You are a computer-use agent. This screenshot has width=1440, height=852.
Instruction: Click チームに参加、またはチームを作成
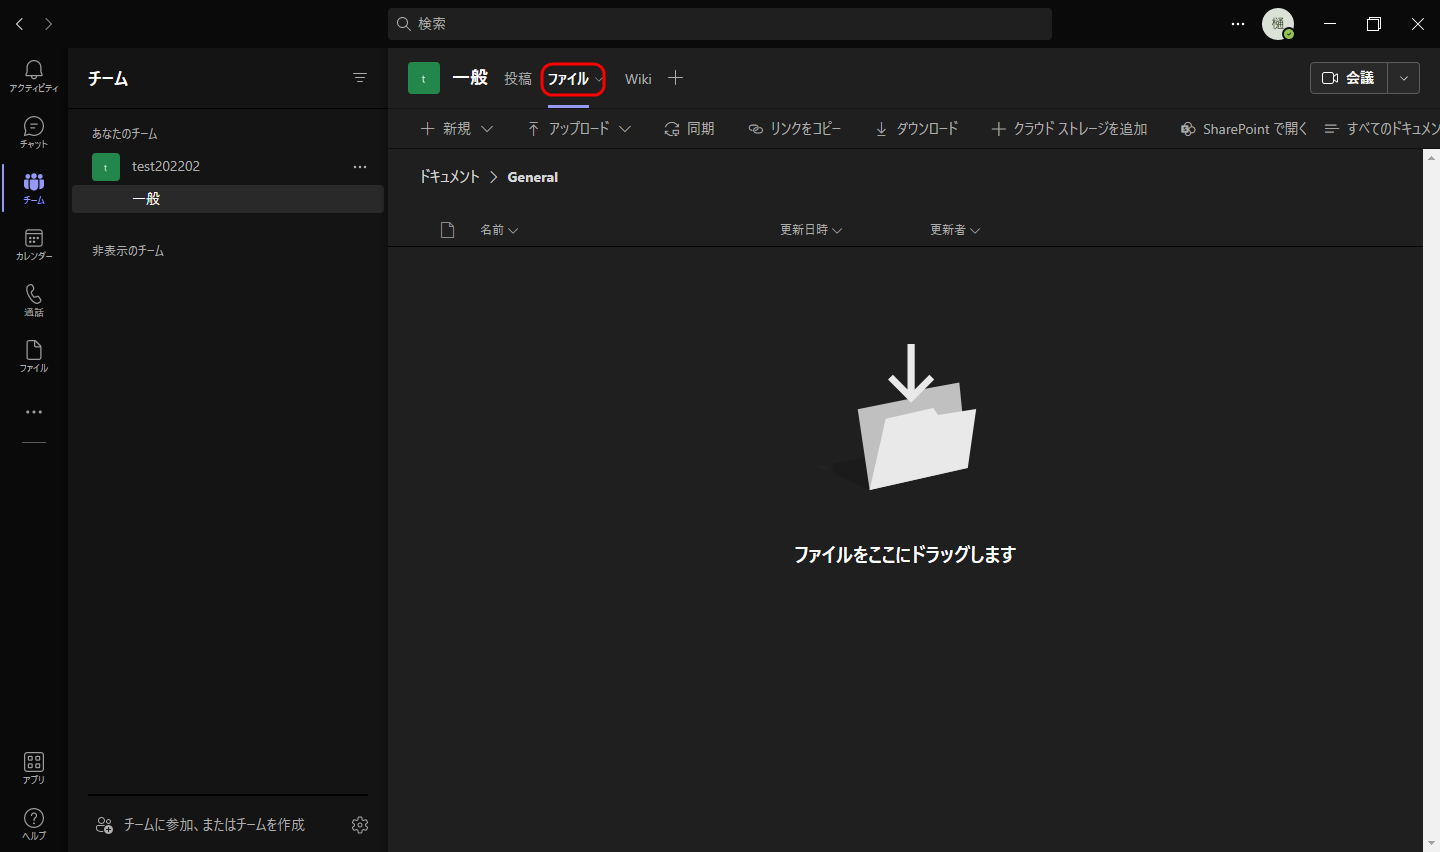pyautogui.click(x=200, y=825)
